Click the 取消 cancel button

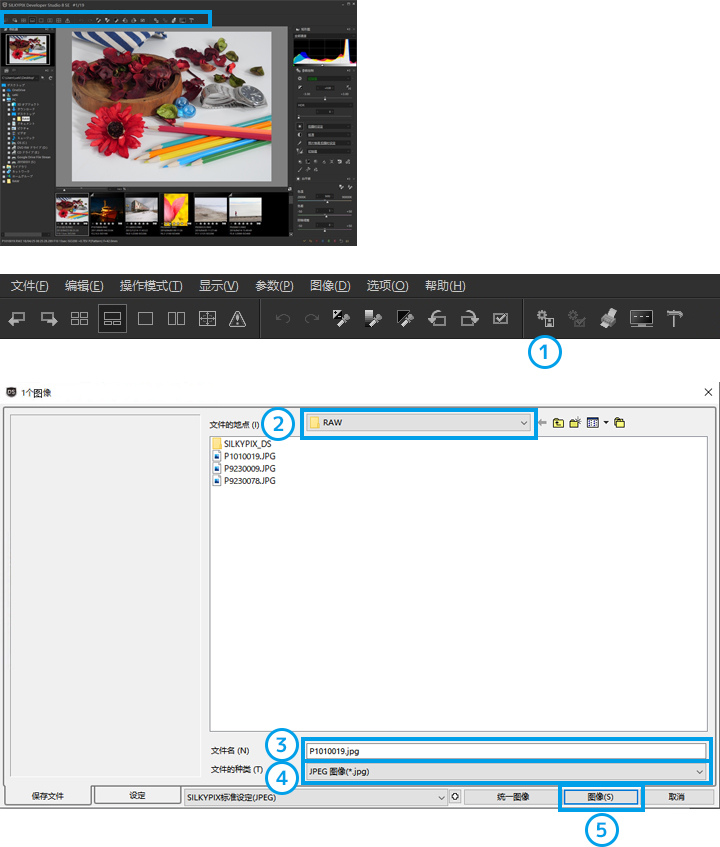(x=677, y=797)
